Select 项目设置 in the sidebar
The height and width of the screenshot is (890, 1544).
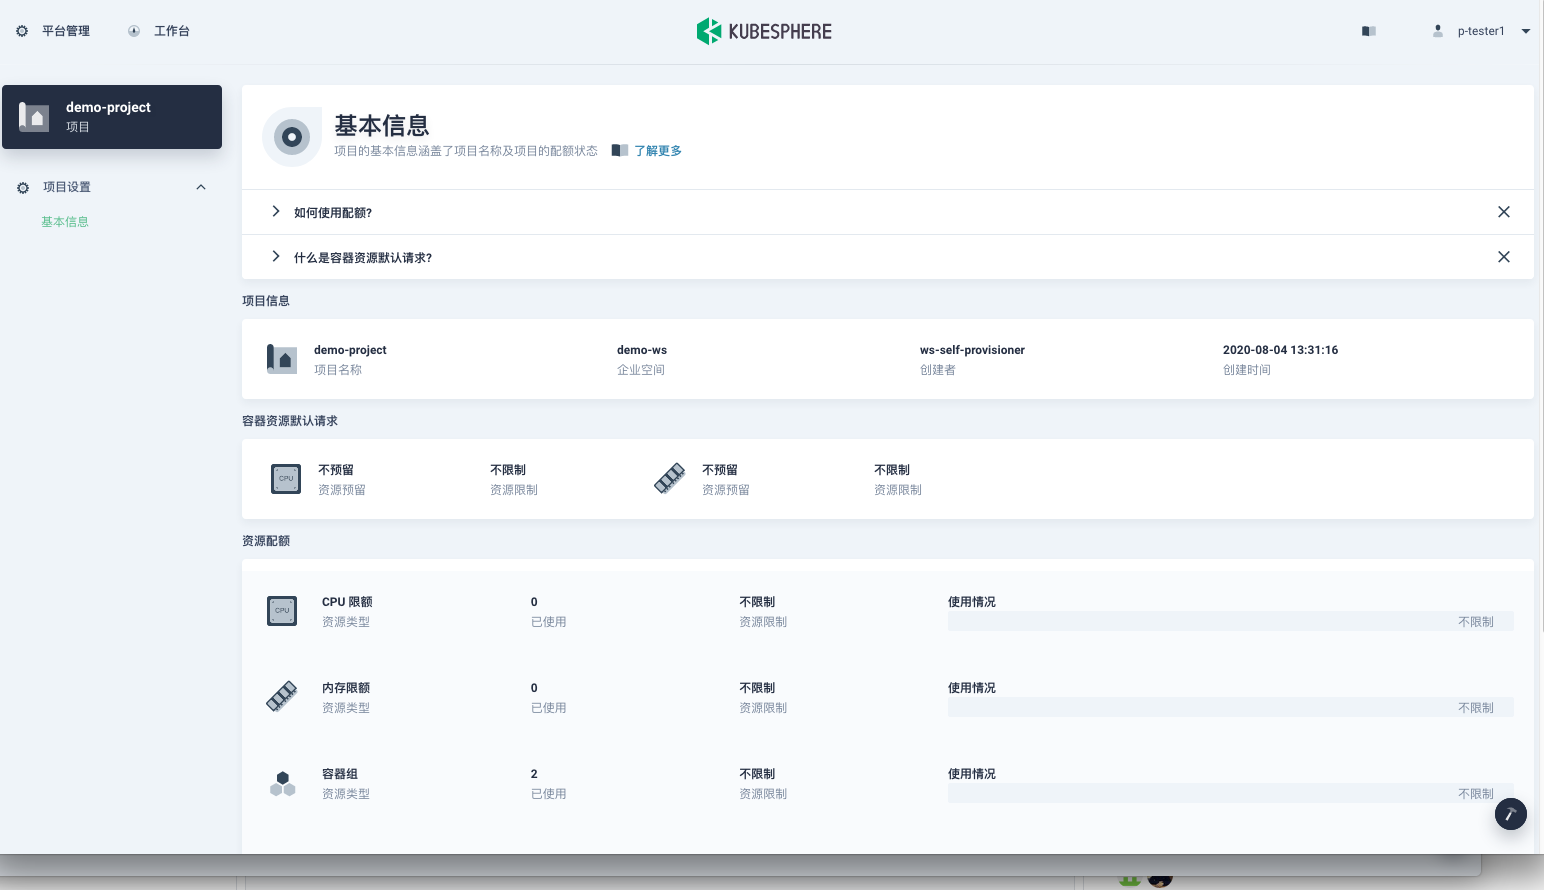pos(67,187)
